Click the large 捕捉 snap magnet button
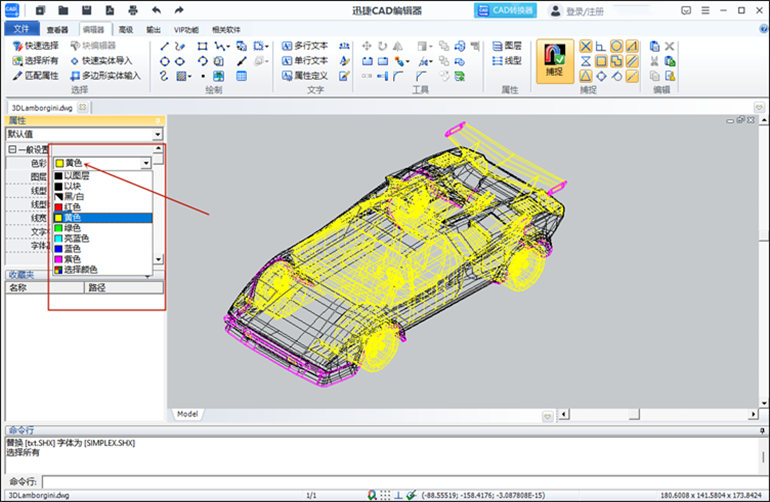 point(554,61)
